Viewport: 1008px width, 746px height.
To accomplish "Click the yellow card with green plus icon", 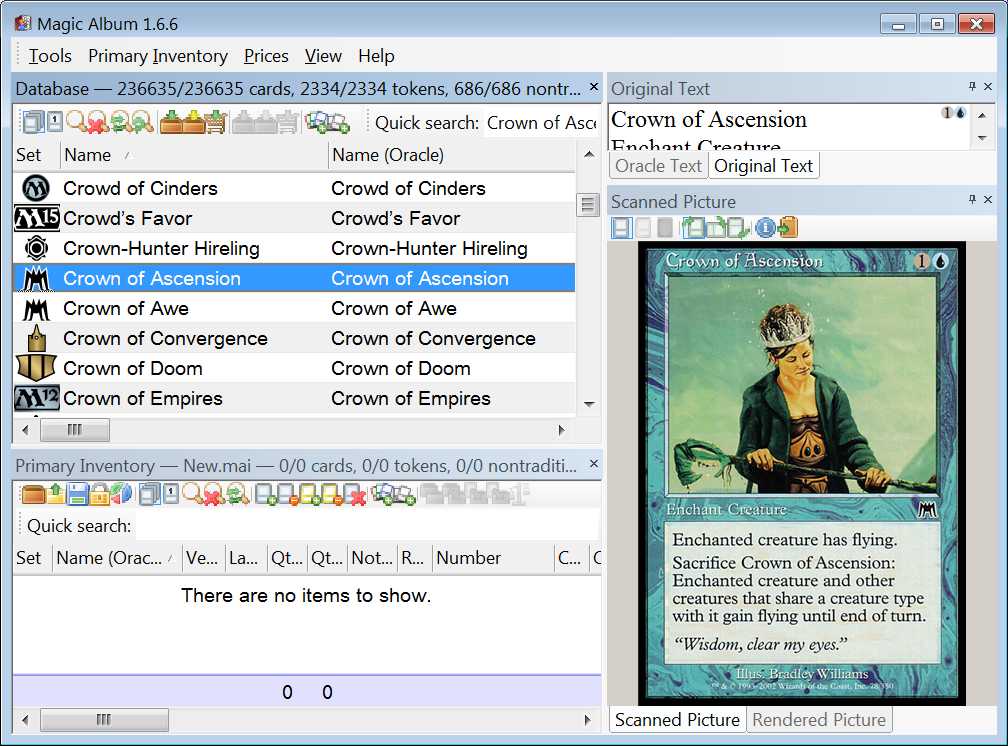I will [310, 494].
